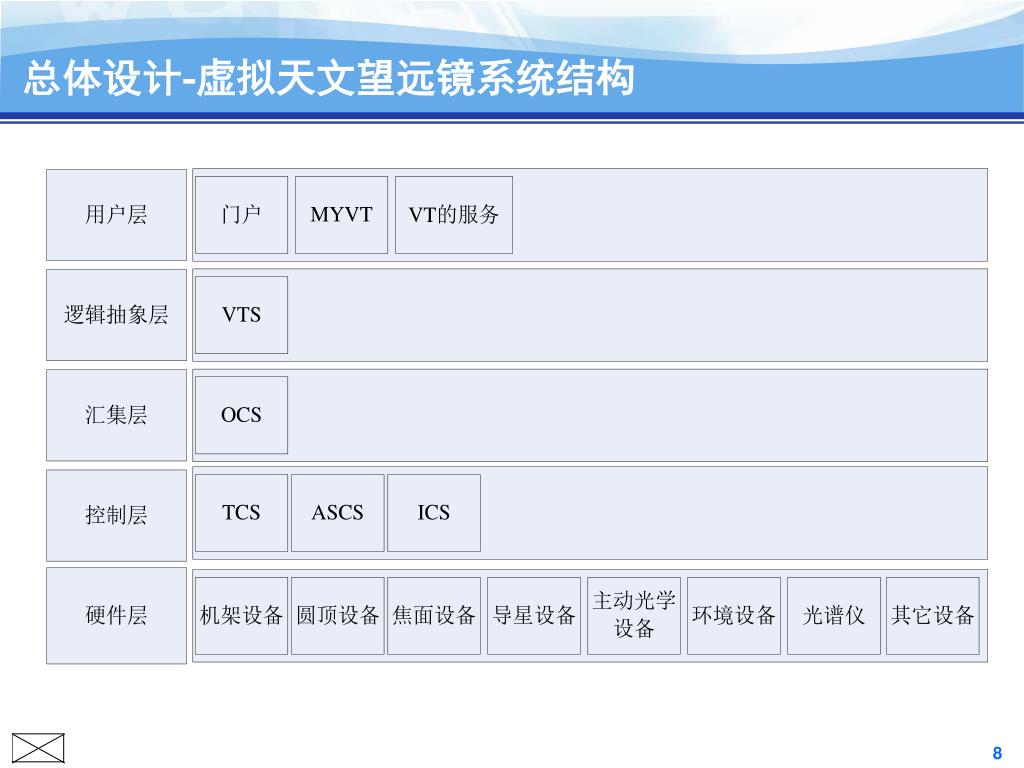Click the 其它设备 box

pyautogui.click(x=933, y=616)
